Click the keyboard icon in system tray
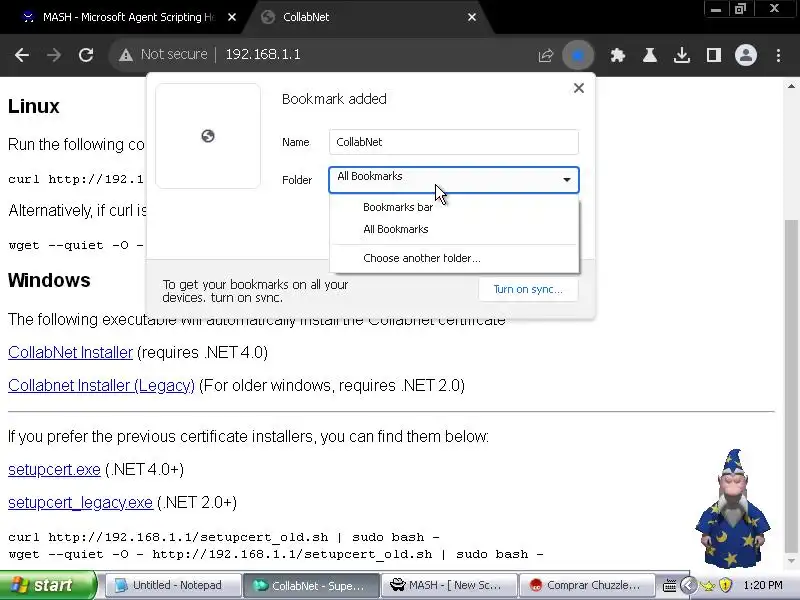The image size is (800, 600). pyautogui.click(x=670, y=585)
